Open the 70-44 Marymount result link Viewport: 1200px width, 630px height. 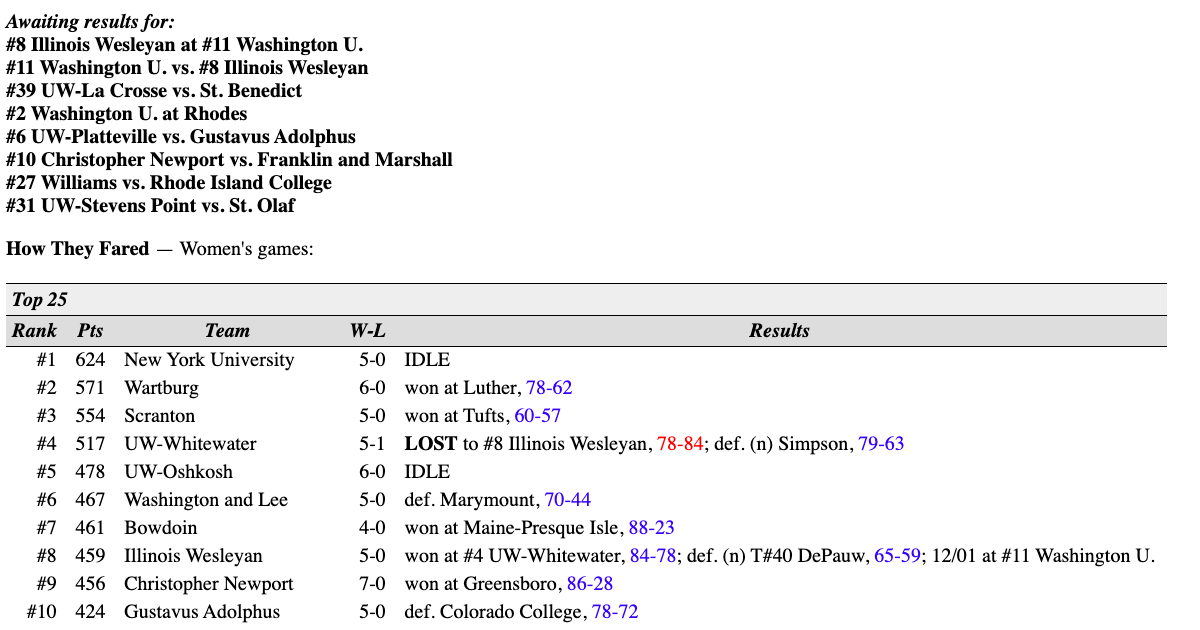point(567,500)
